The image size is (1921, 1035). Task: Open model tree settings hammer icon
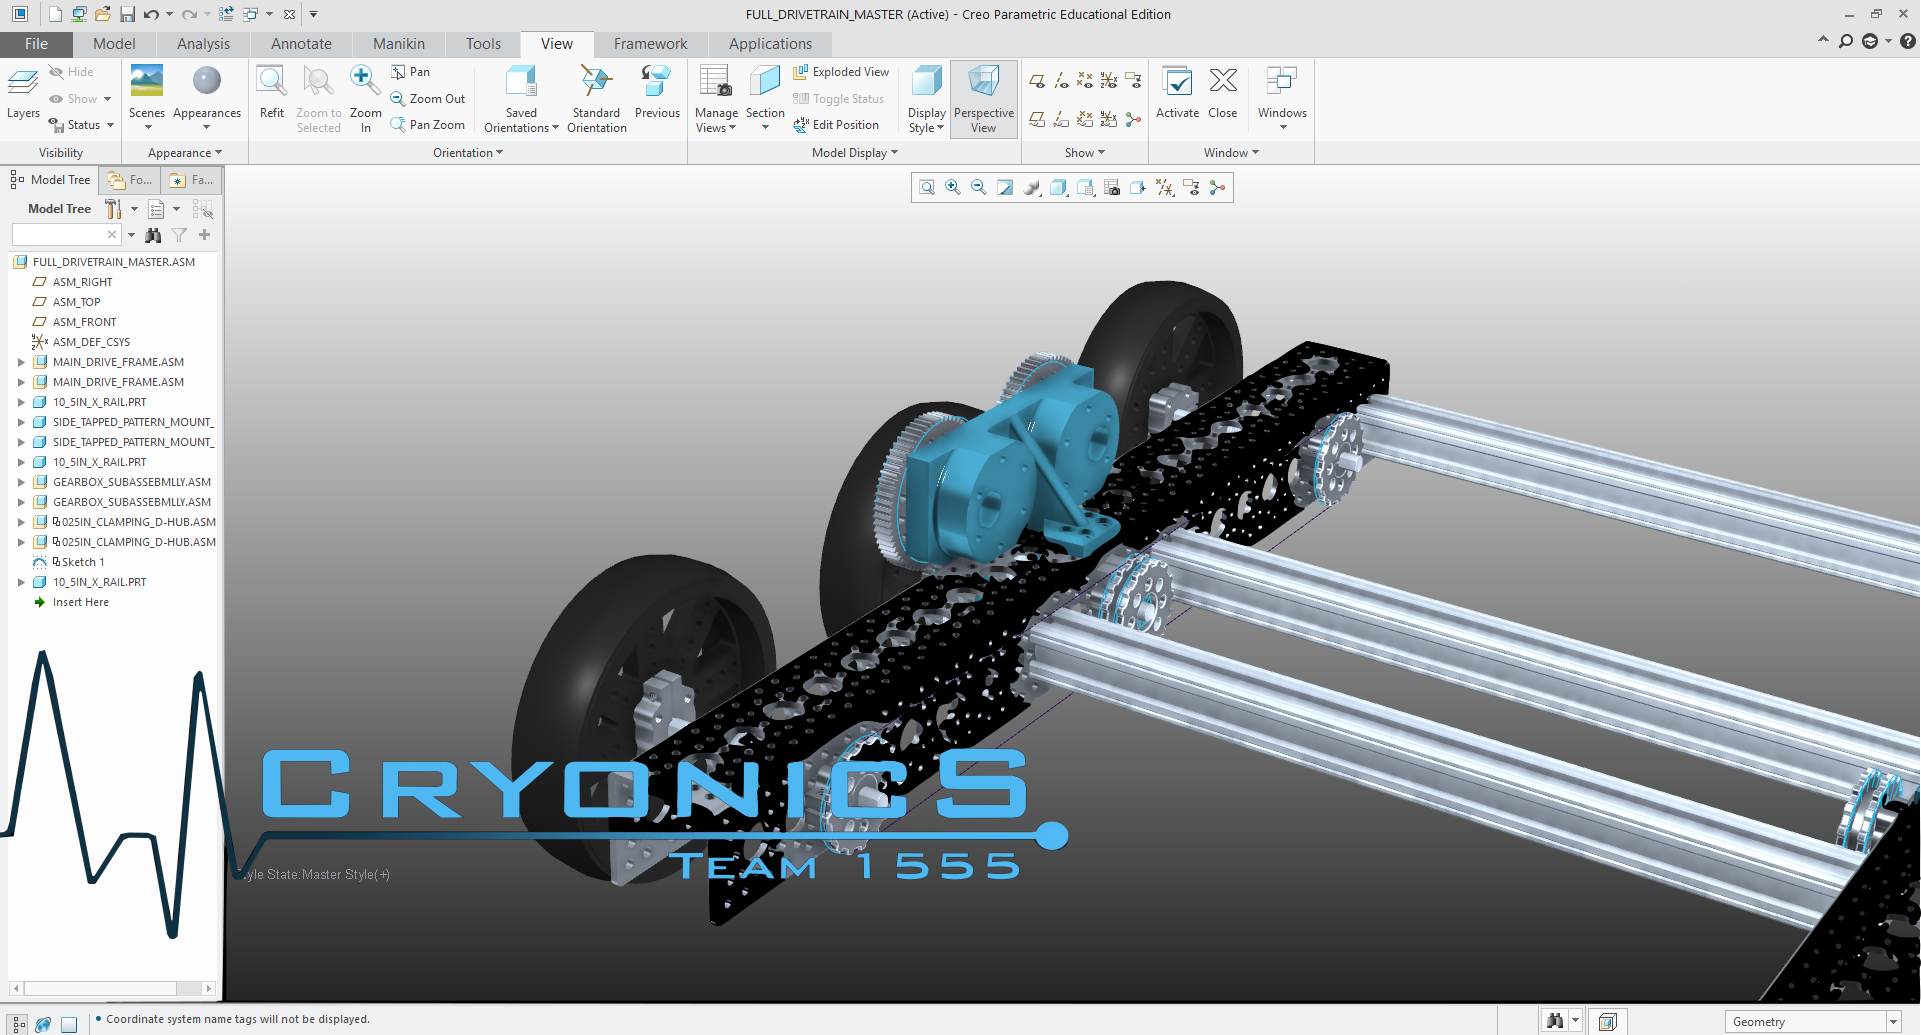(x=113, y=209)
